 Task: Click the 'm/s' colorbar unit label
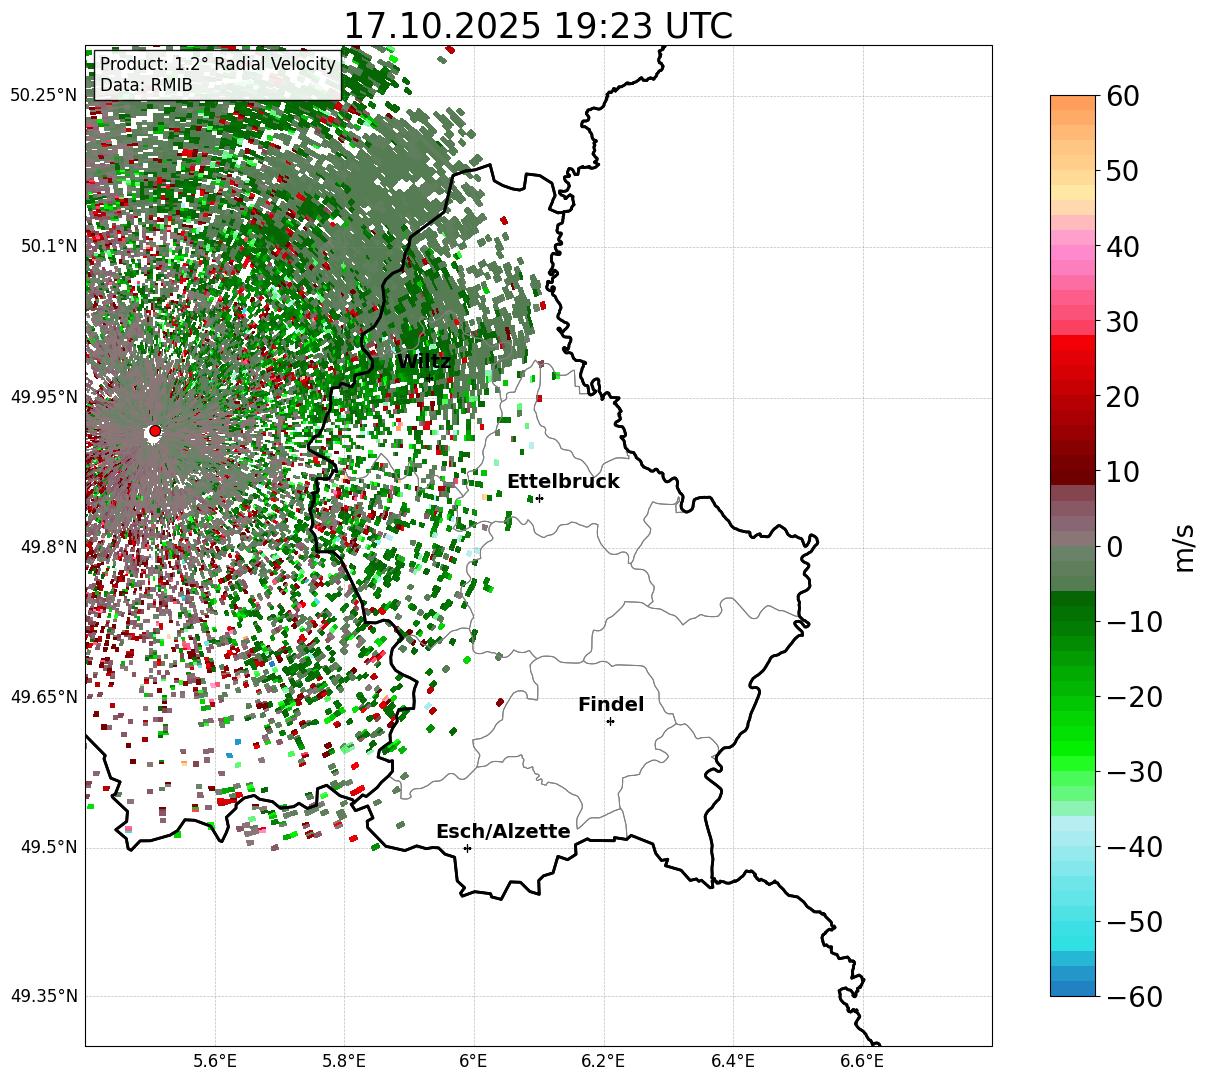(1185, 547)
